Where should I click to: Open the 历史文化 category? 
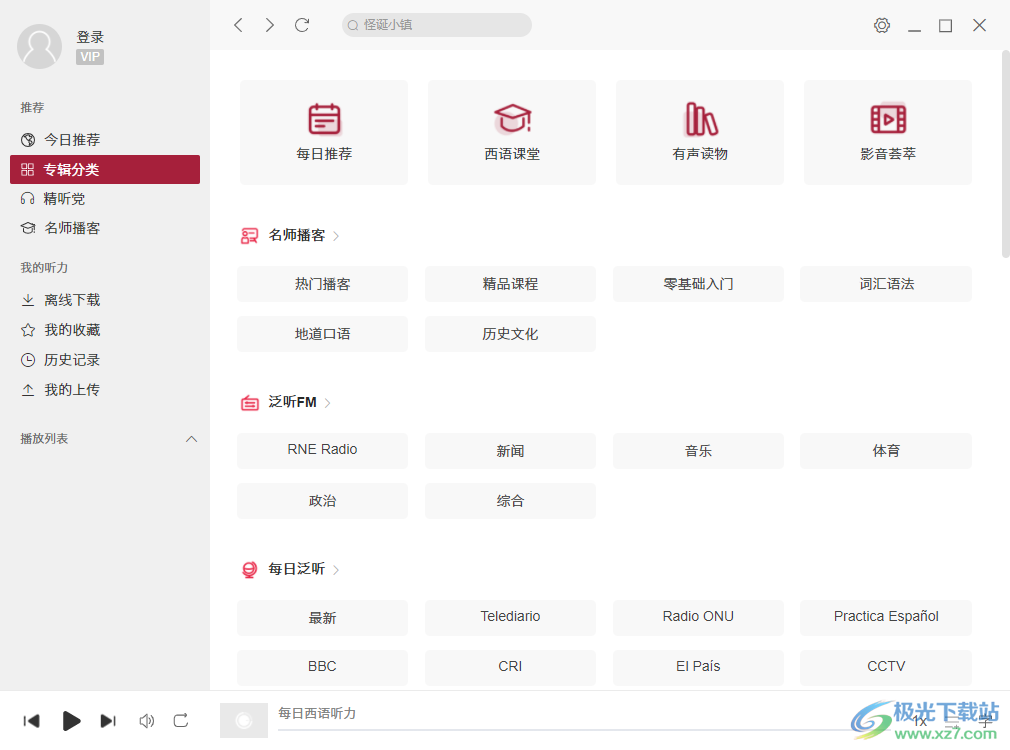pos(510,334)
